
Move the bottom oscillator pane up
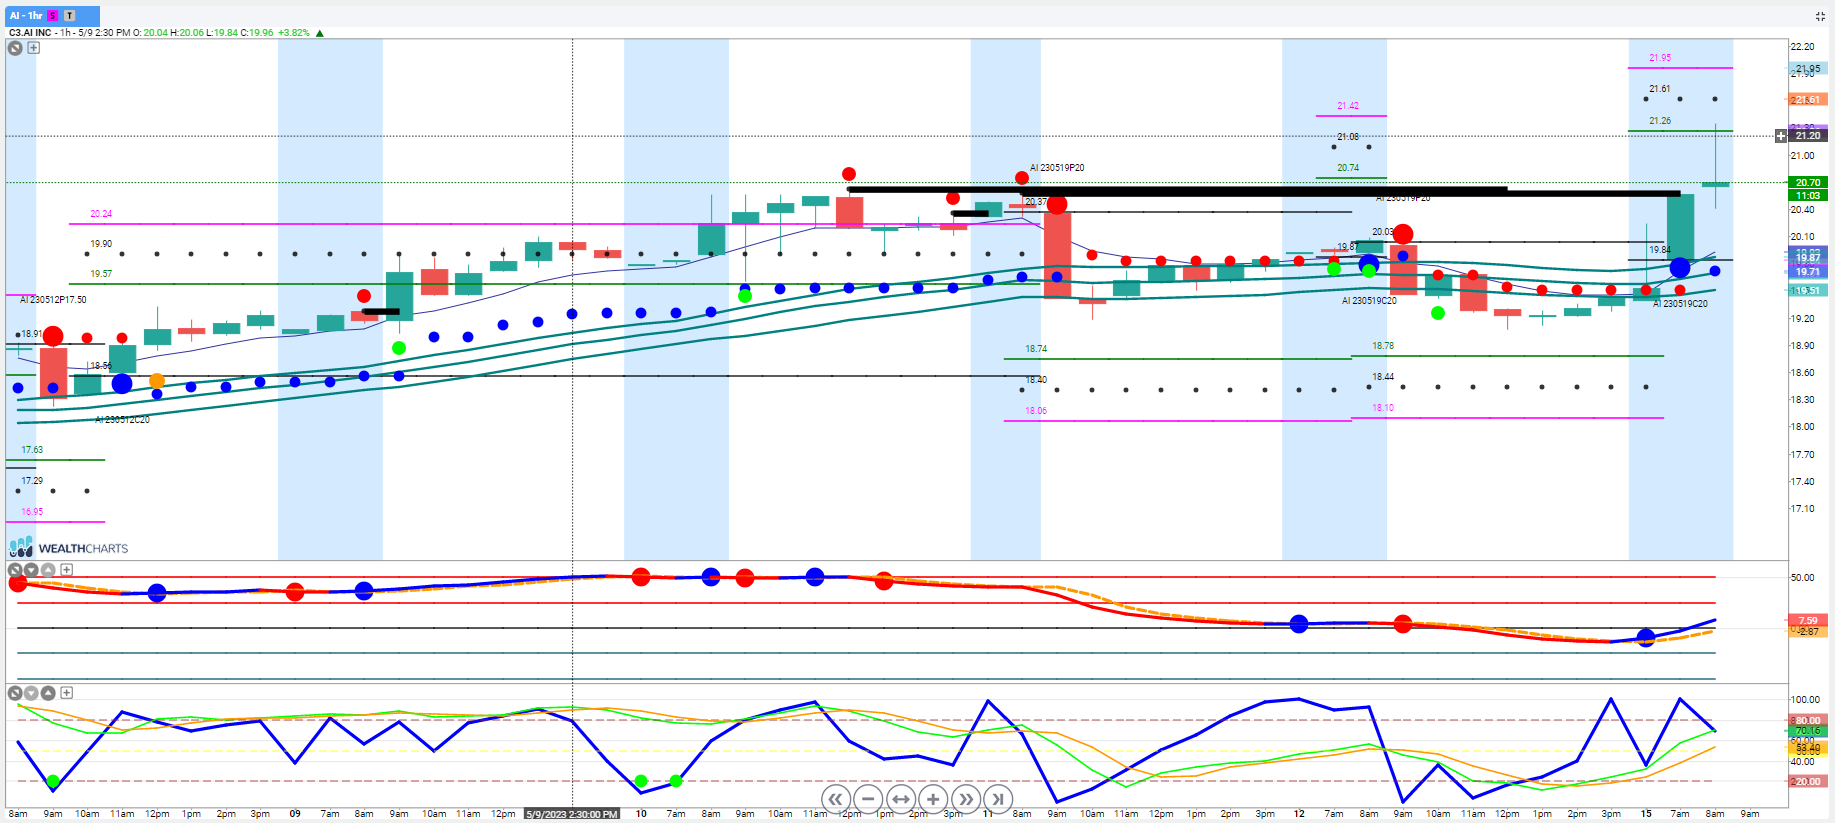click(x=48, y=693)
